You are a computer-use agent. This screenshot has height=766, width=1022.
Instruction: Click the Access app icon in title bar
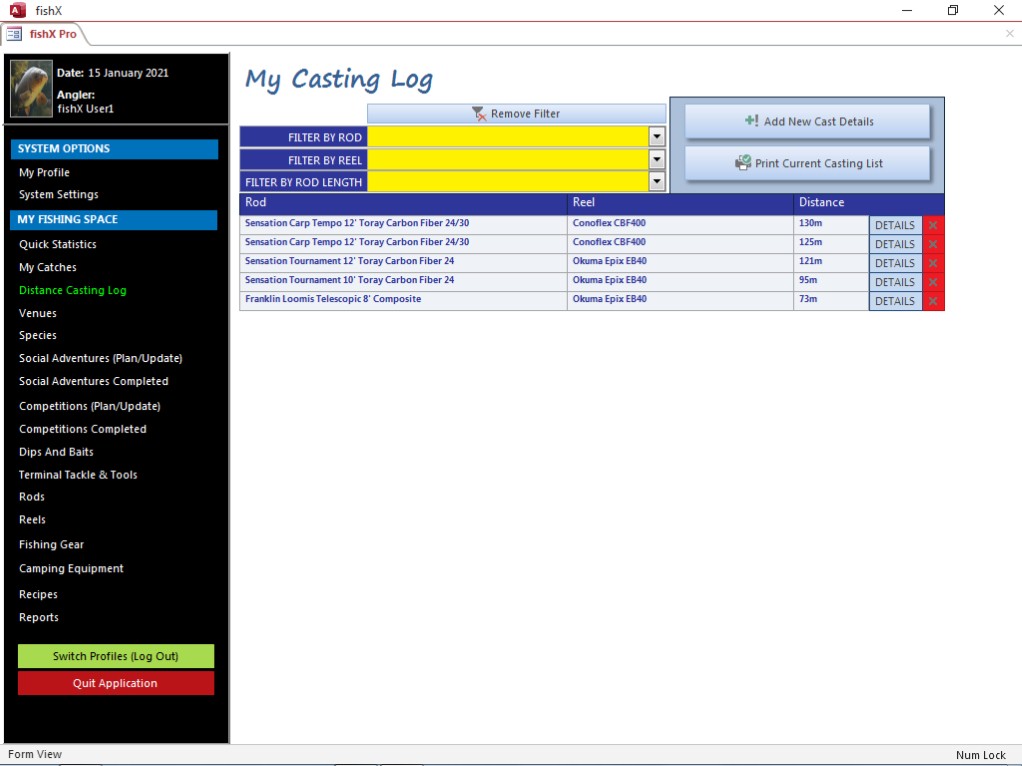point(16,10)
